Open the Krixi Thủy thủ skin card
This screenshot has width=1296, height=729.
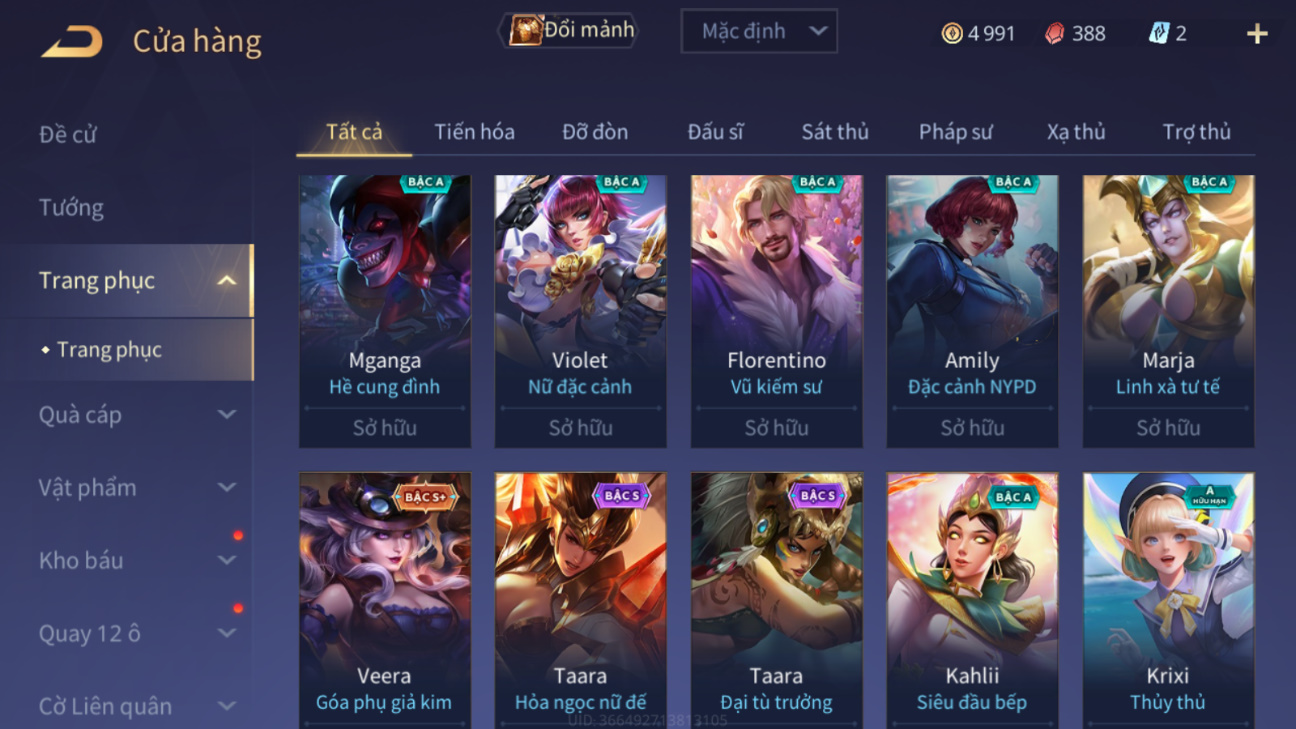coord(1168,600)
